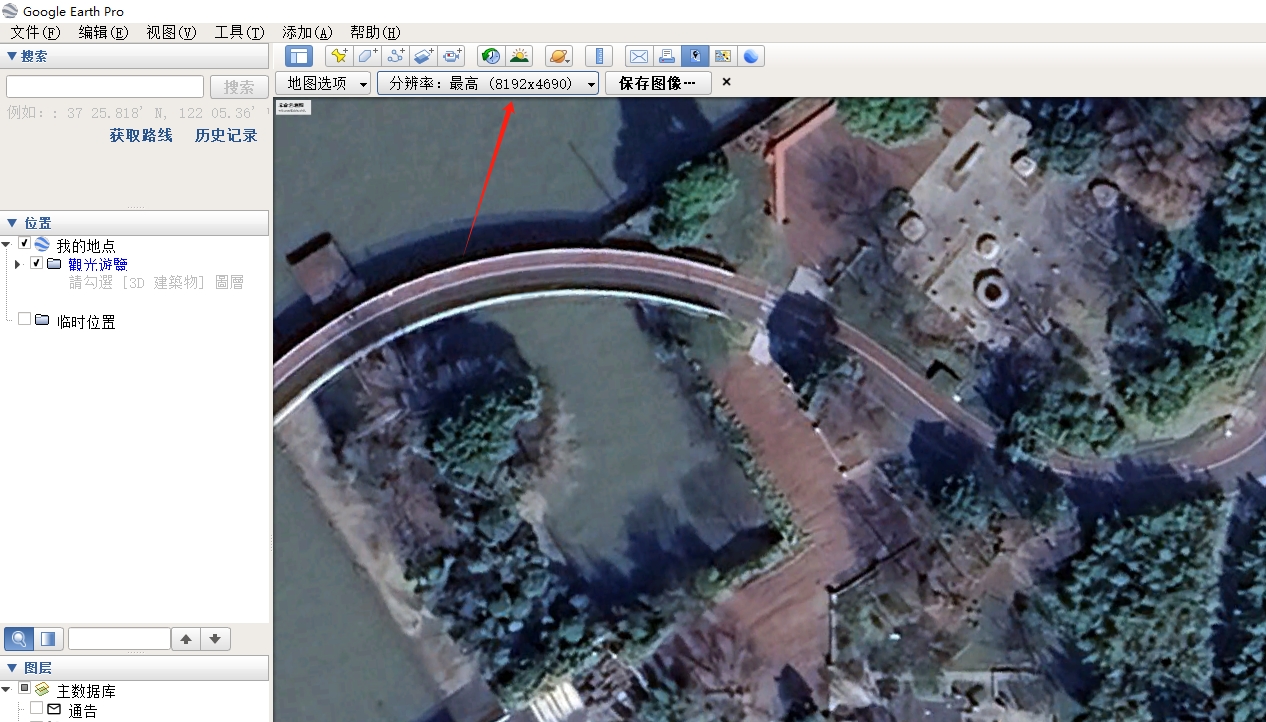Click the layers icon beside 主数据库
1266x722 pixels.
[x=42, y=690]
